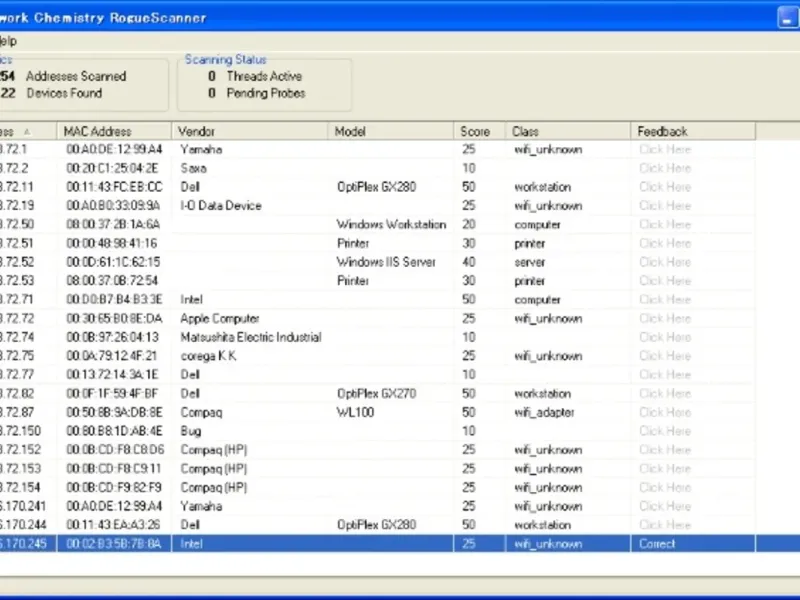Click the 'Windows IIS Server' model cell
This screenshot has height=600, width=800.
[386, 262]
